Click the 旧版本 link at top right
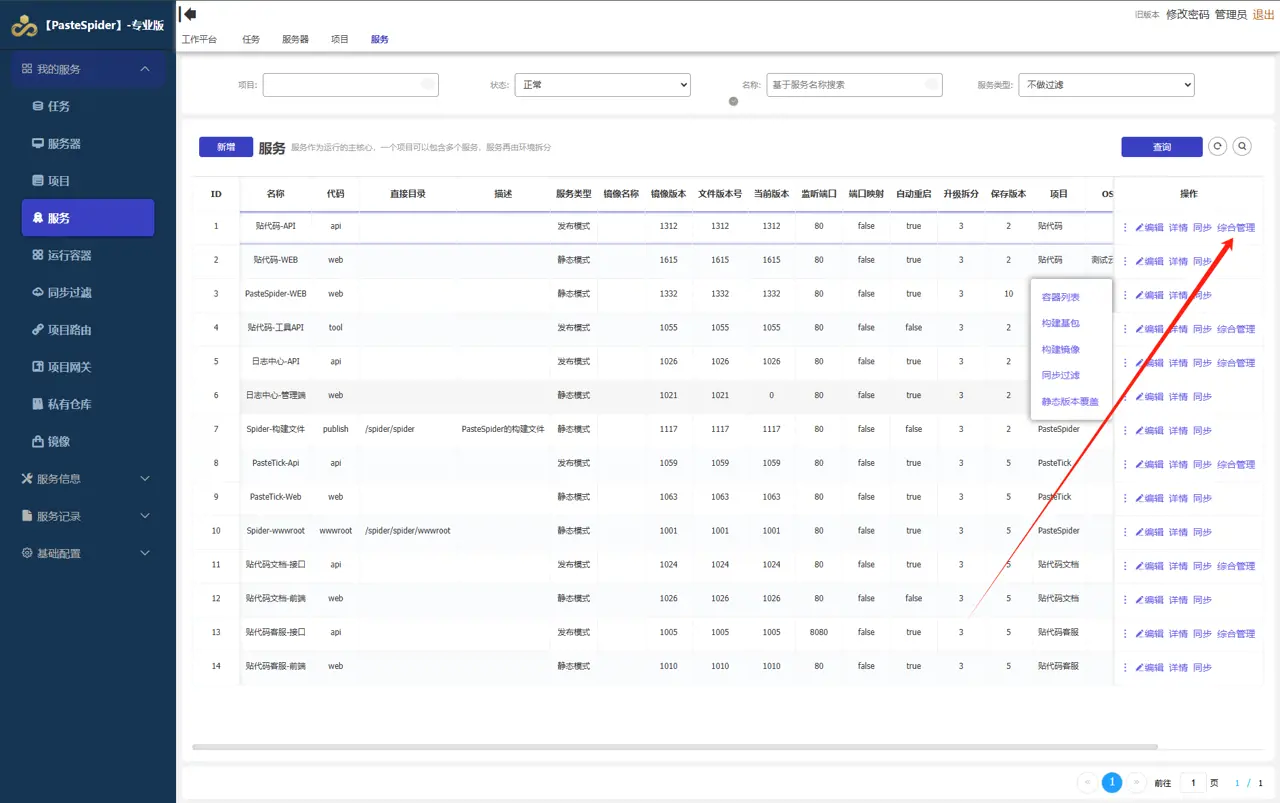The width and height of the screenshot is (1280, 803). click(x=1147, y=15)
